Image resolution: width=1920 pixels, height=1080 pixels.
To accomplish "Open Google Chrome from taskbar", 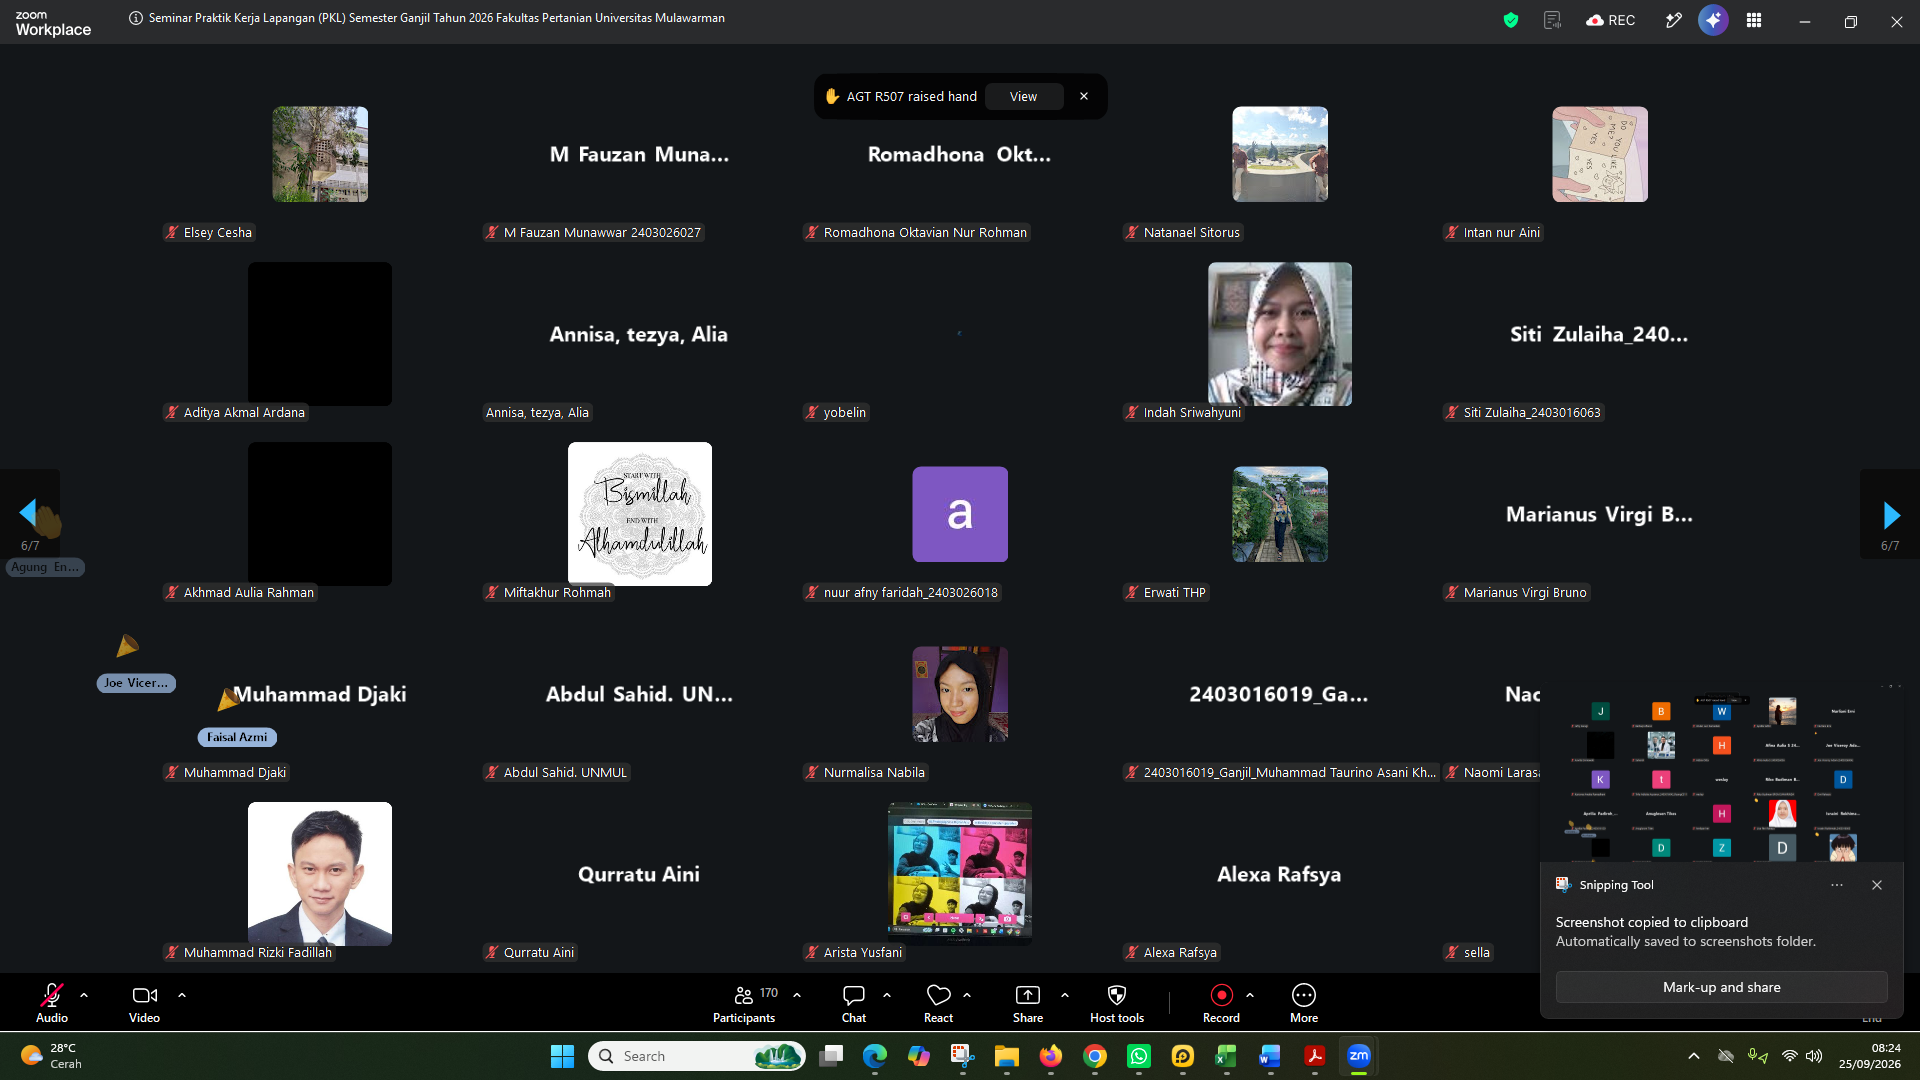I will (1095, 1056).
